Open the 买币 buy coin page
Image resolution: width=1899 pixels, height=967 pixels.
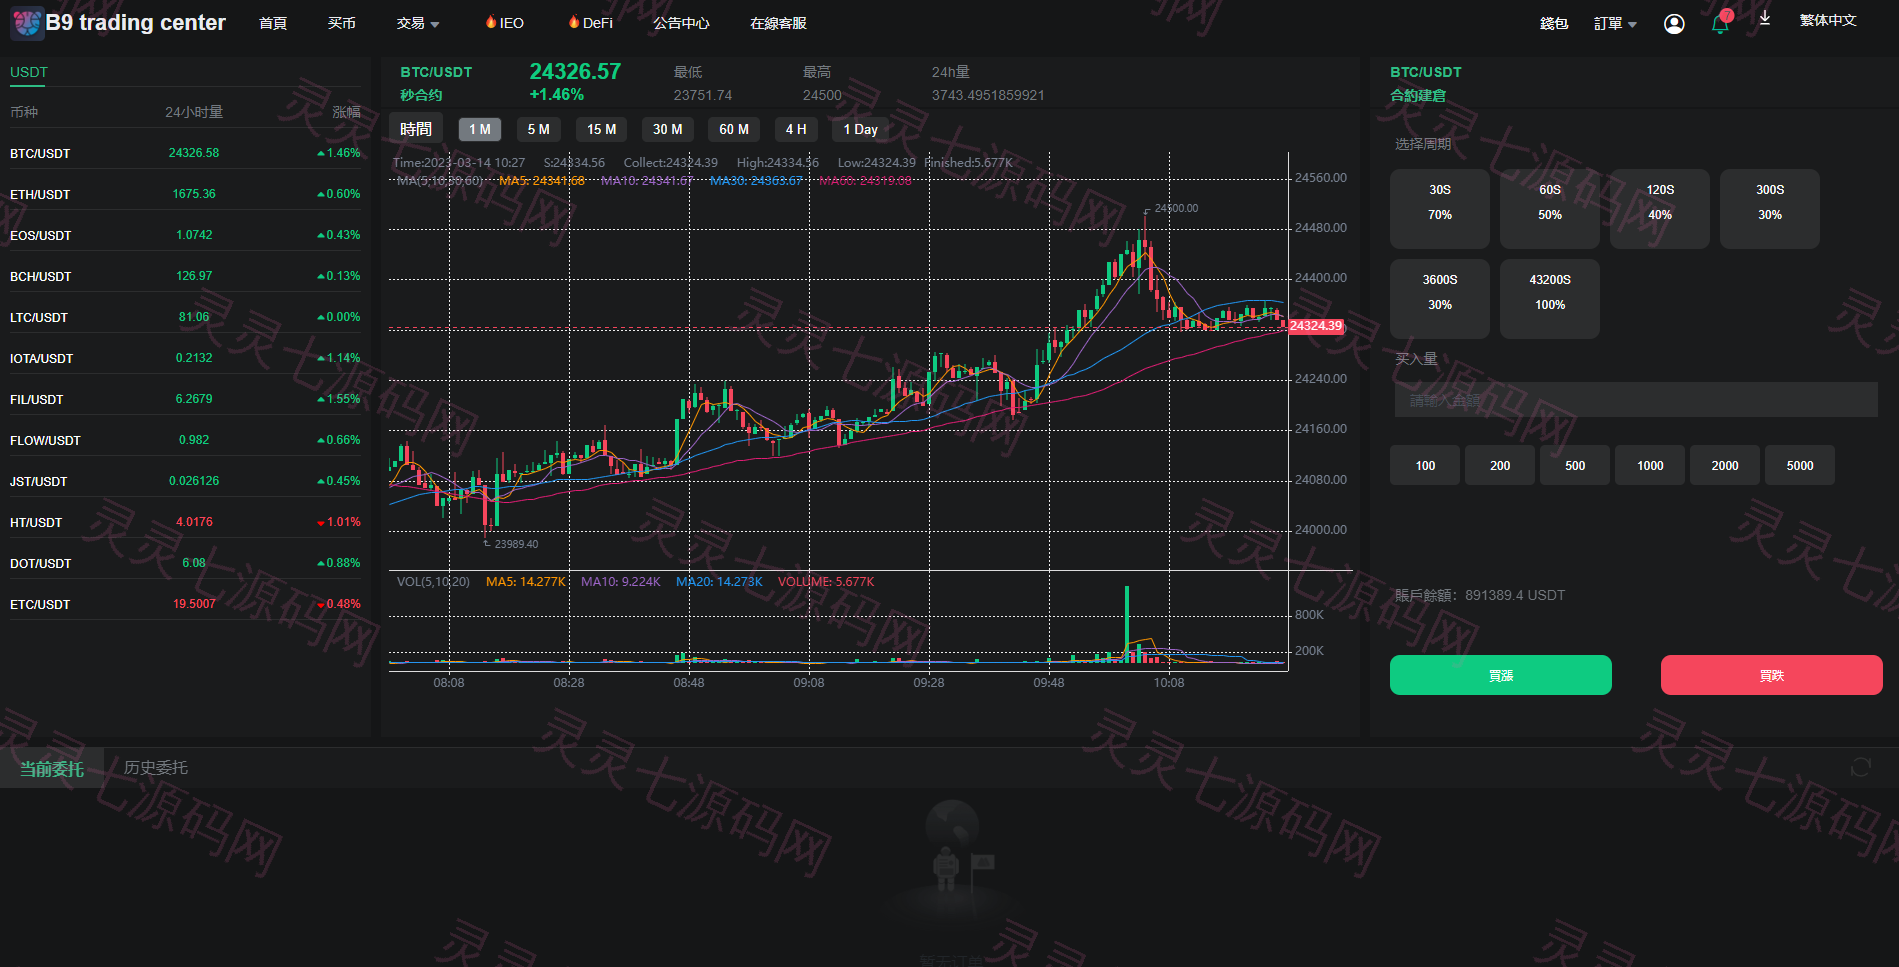342,23
